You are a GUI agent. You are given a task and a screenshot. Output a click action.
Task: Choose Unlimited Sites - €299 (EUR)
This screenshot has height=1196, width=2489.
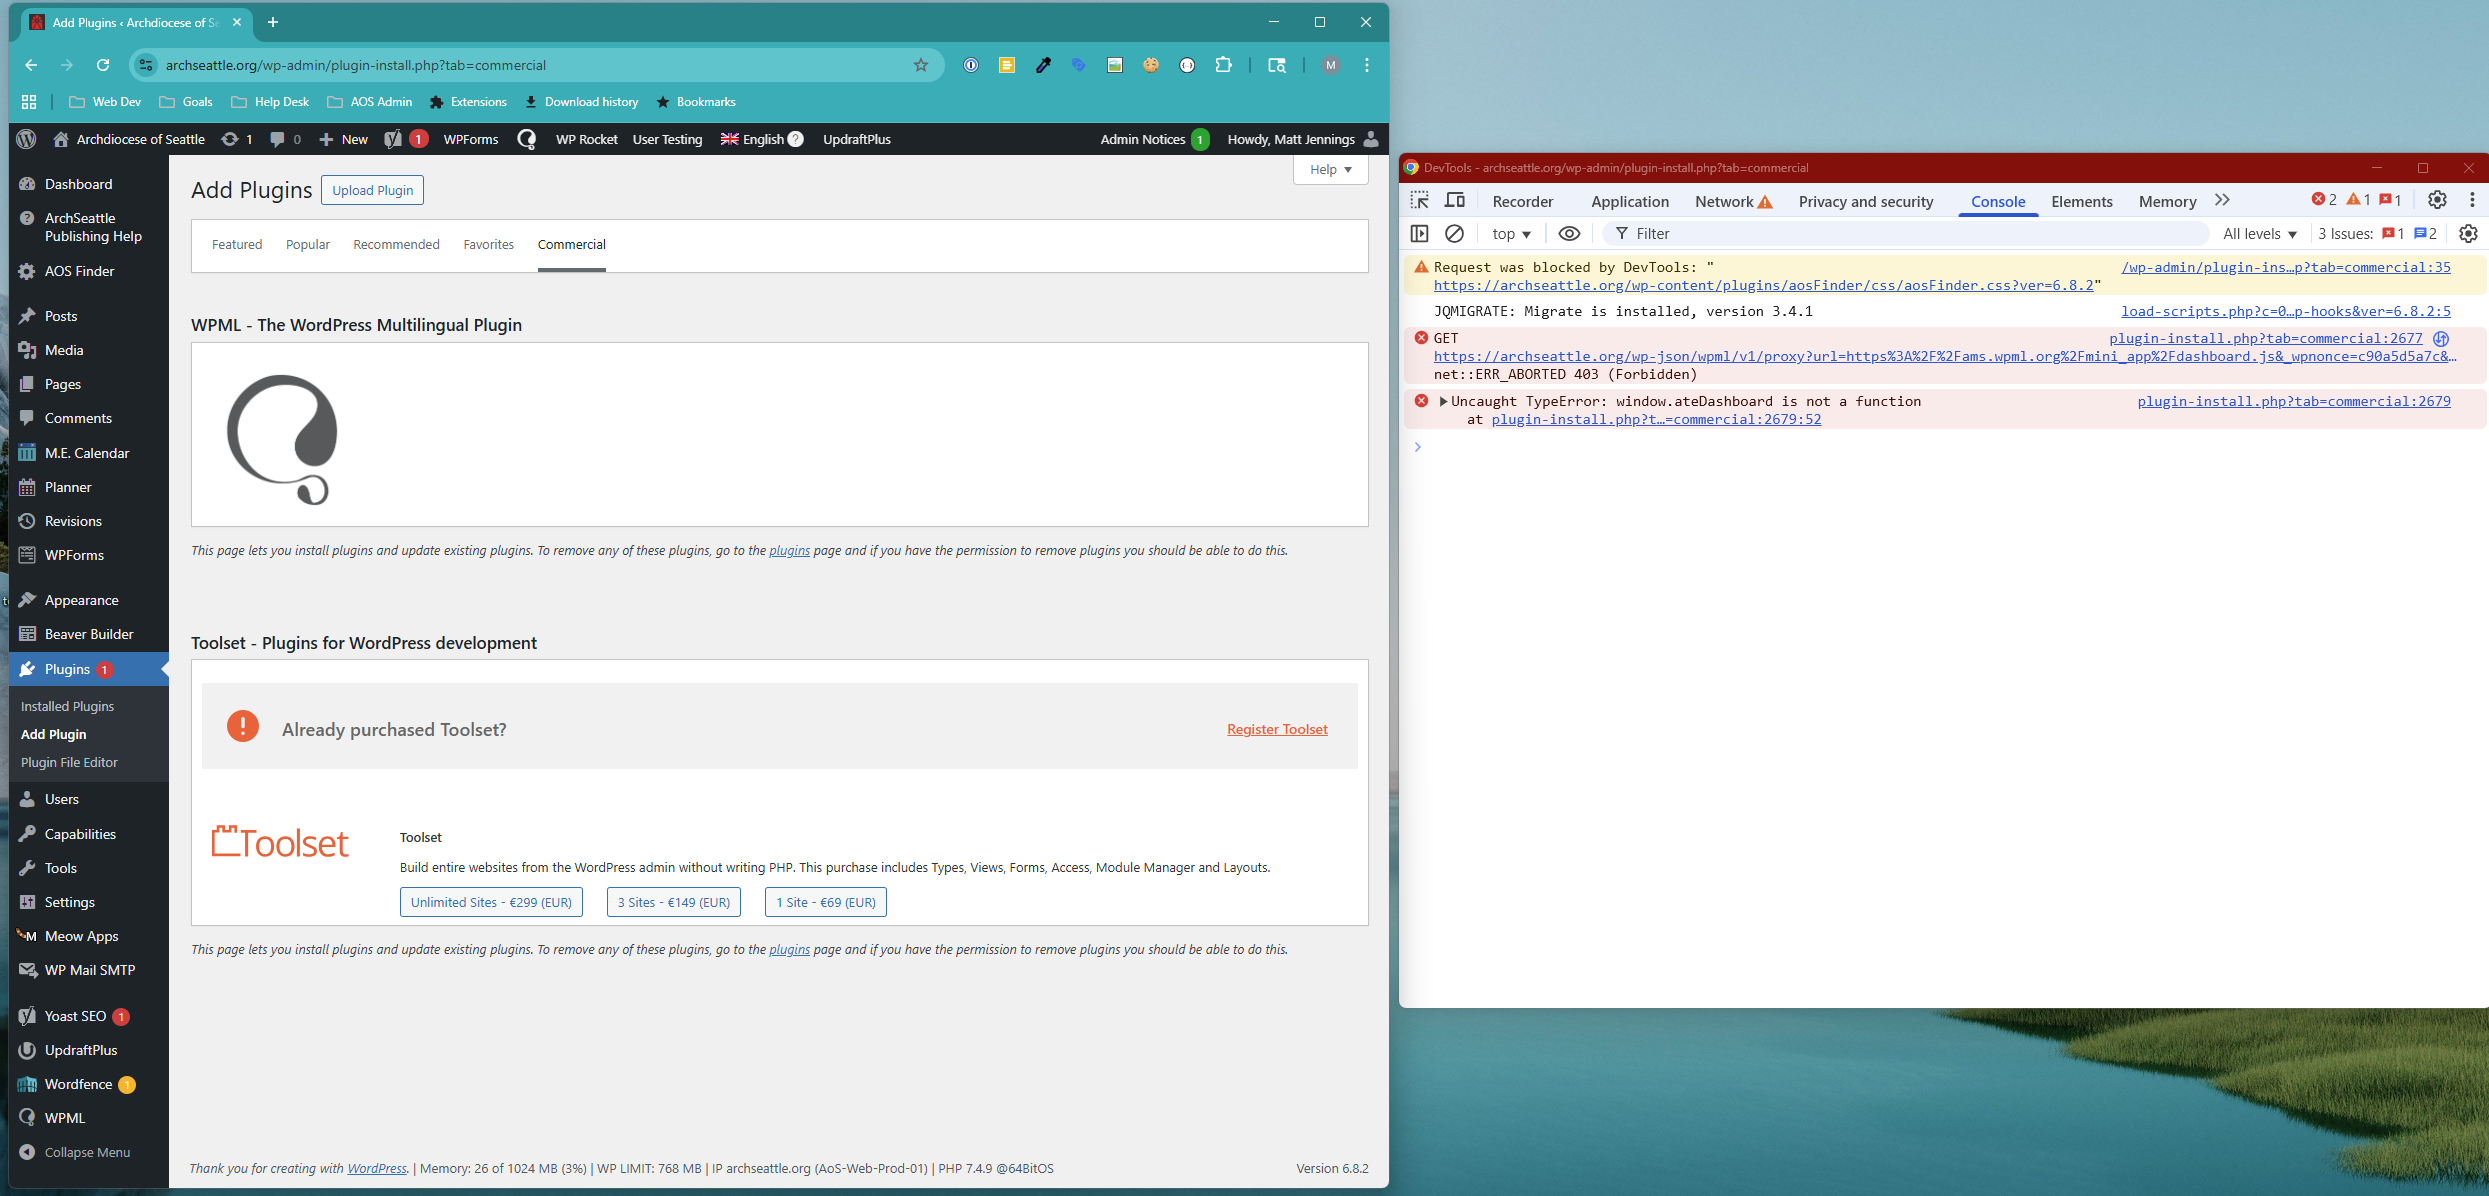point(491,902)
